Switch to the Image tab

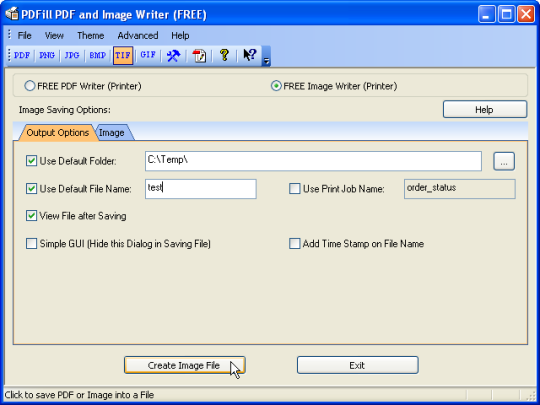[112, 133]
